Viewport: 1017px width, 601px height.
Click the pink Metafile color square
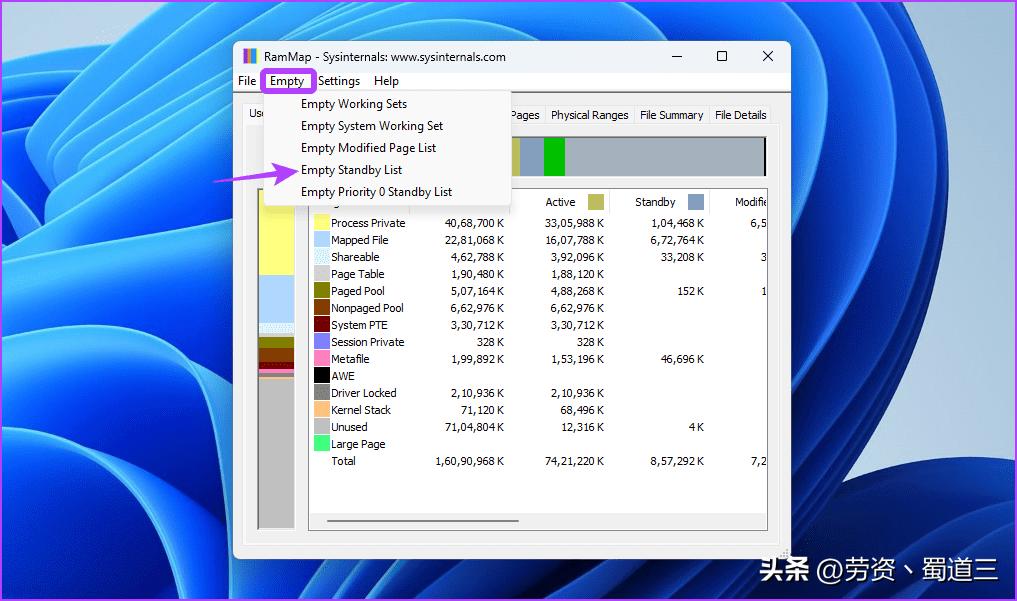[322, 358]
